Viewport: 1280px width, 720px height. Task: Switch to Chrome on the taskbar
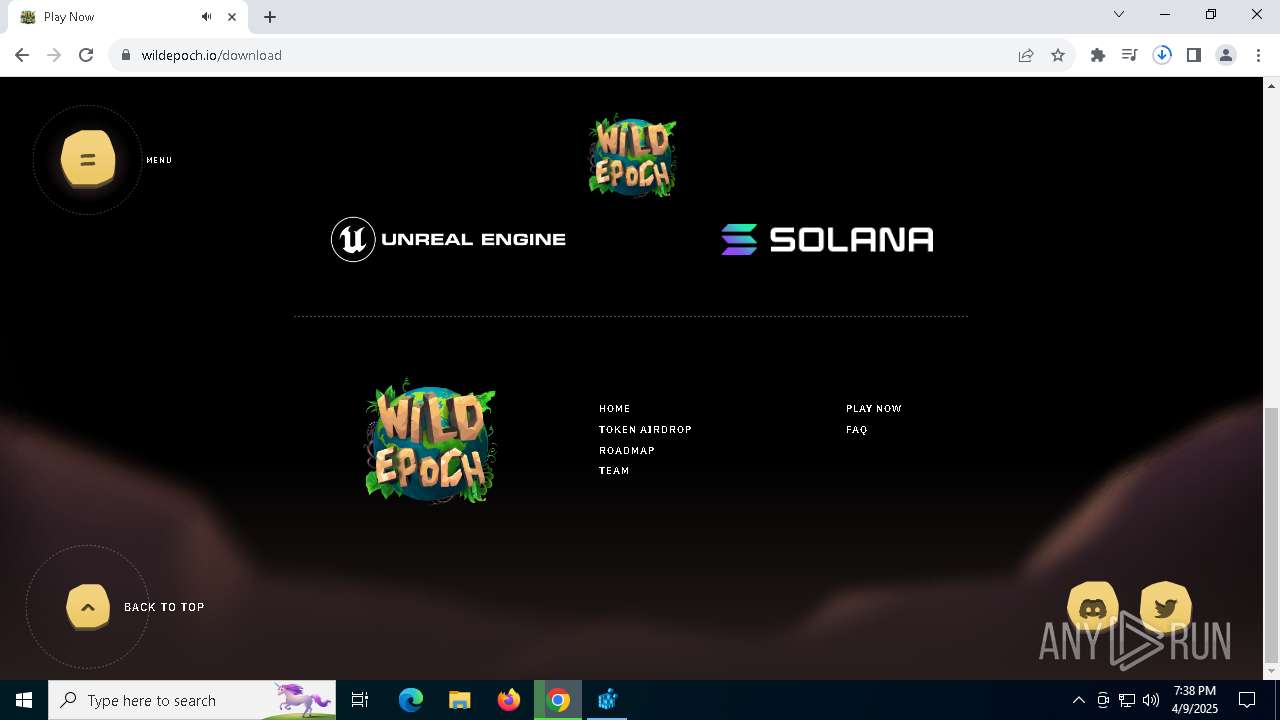point(558,700)
